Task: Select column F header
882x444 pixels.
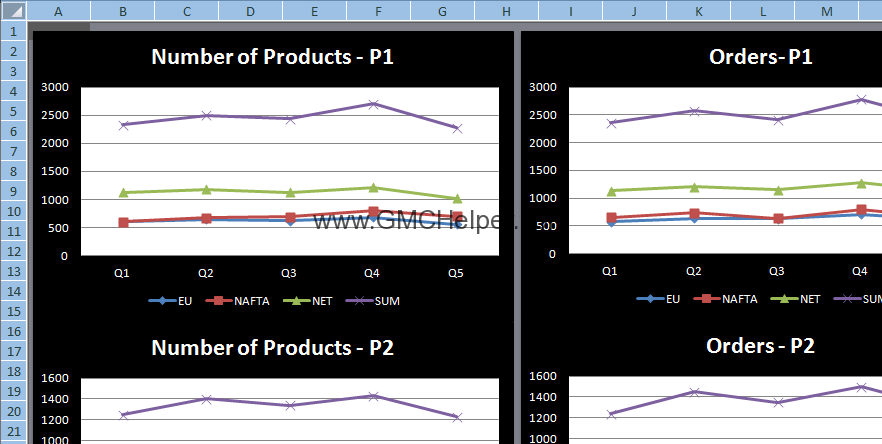Action: 378,10
